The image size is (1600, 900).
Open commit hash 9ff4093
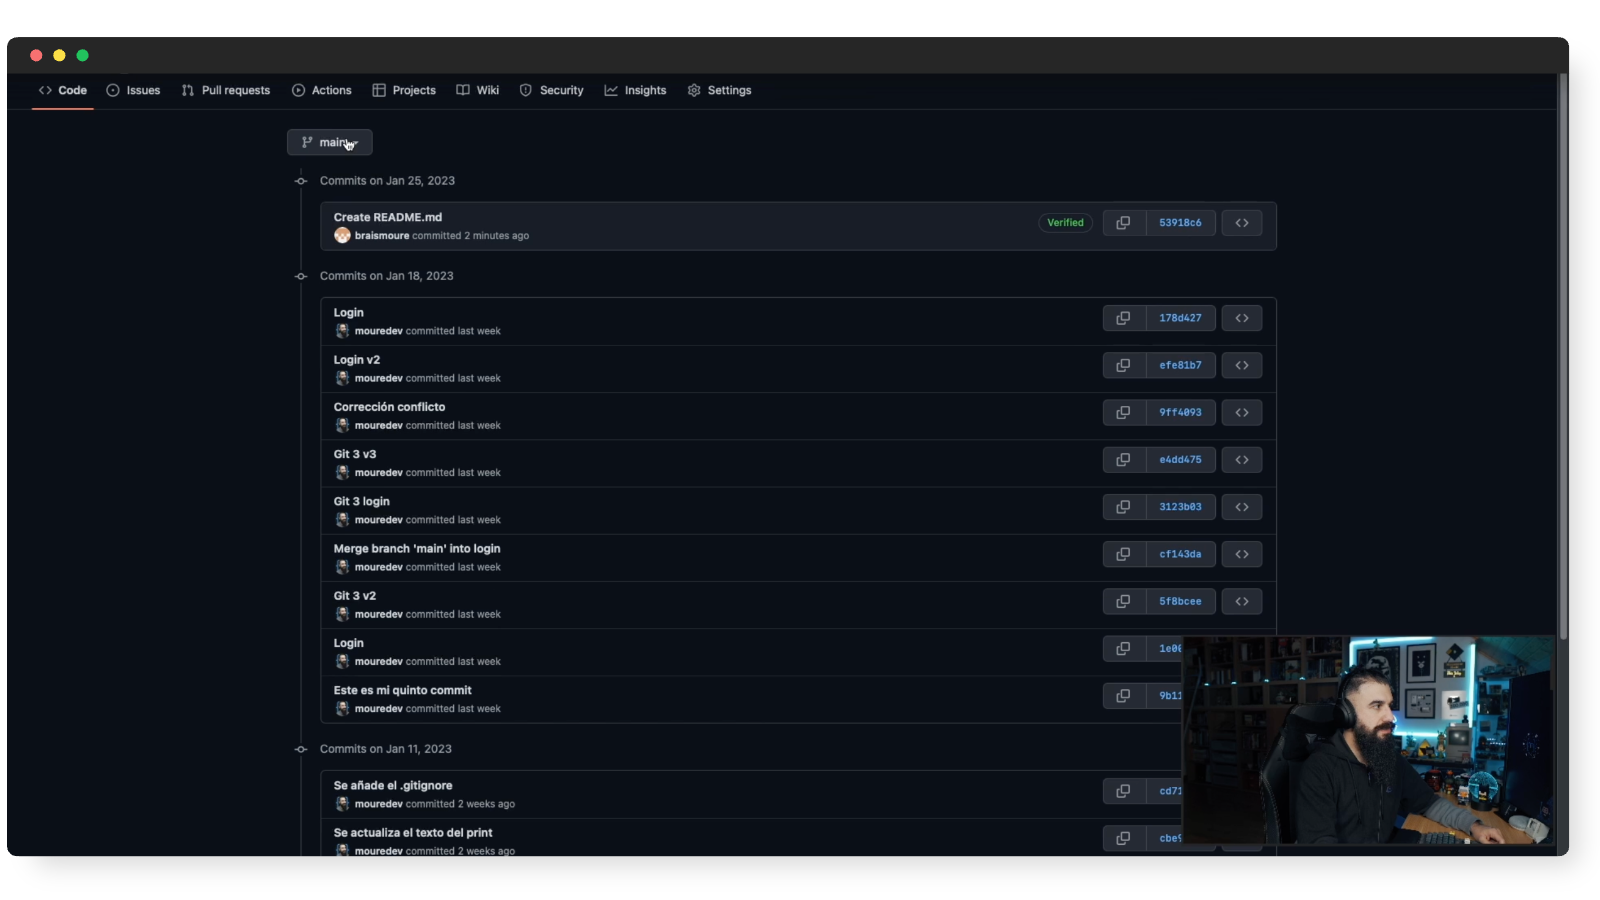click(x=1180, y=412)
